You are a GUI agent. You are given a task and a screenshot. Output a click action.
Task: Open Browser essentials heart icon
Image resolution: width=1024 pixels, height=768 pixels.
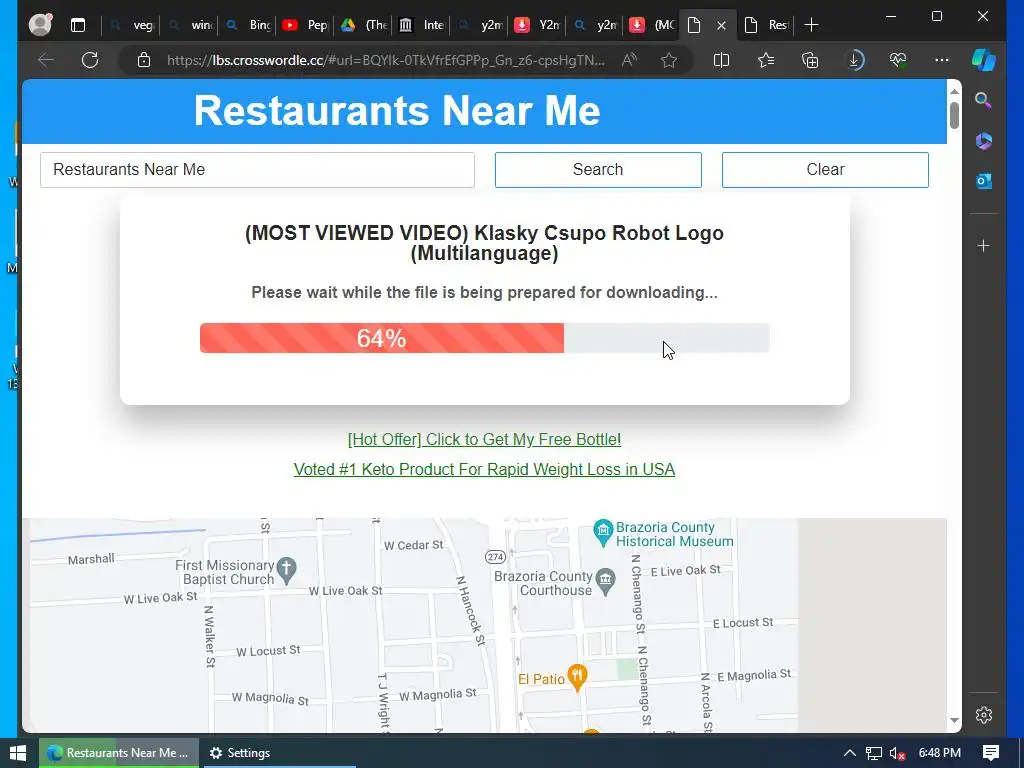tap(898, 60)
